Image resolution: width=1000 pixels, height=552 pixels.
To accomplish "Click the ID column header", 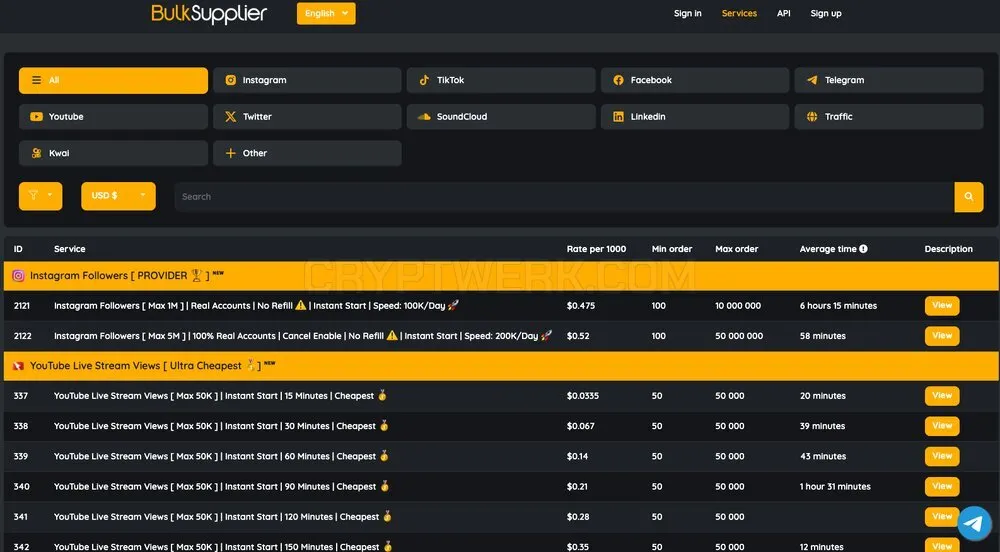I will pos(18,249).
